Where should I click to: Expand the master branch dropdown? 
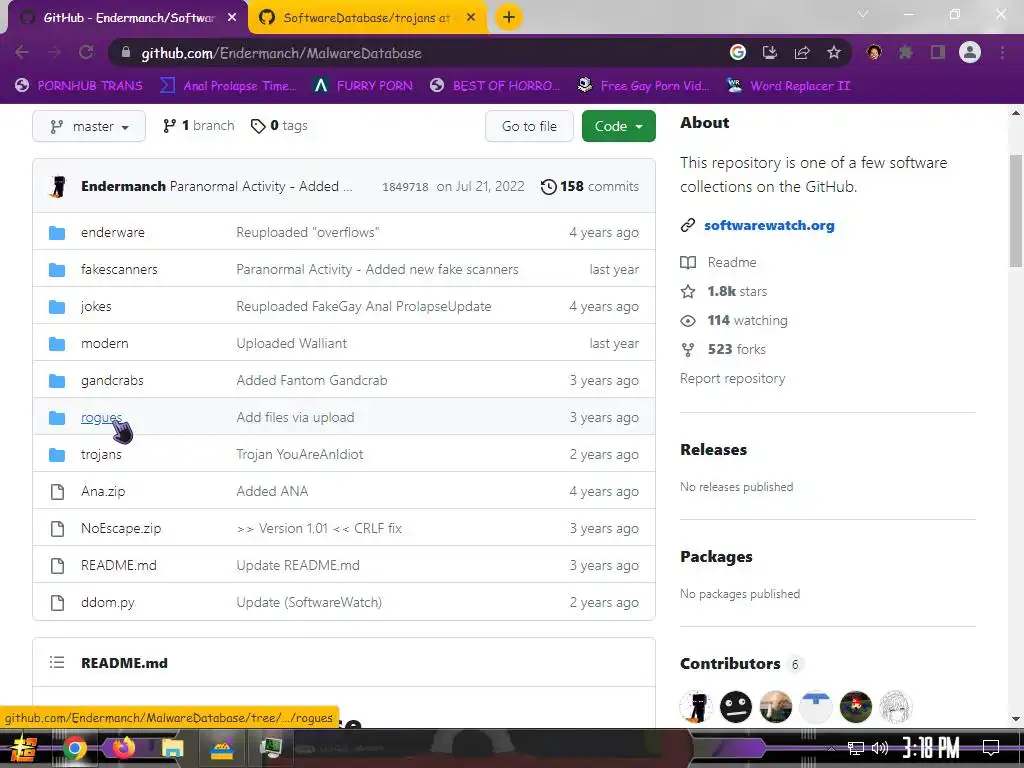(x=89, y=126)
